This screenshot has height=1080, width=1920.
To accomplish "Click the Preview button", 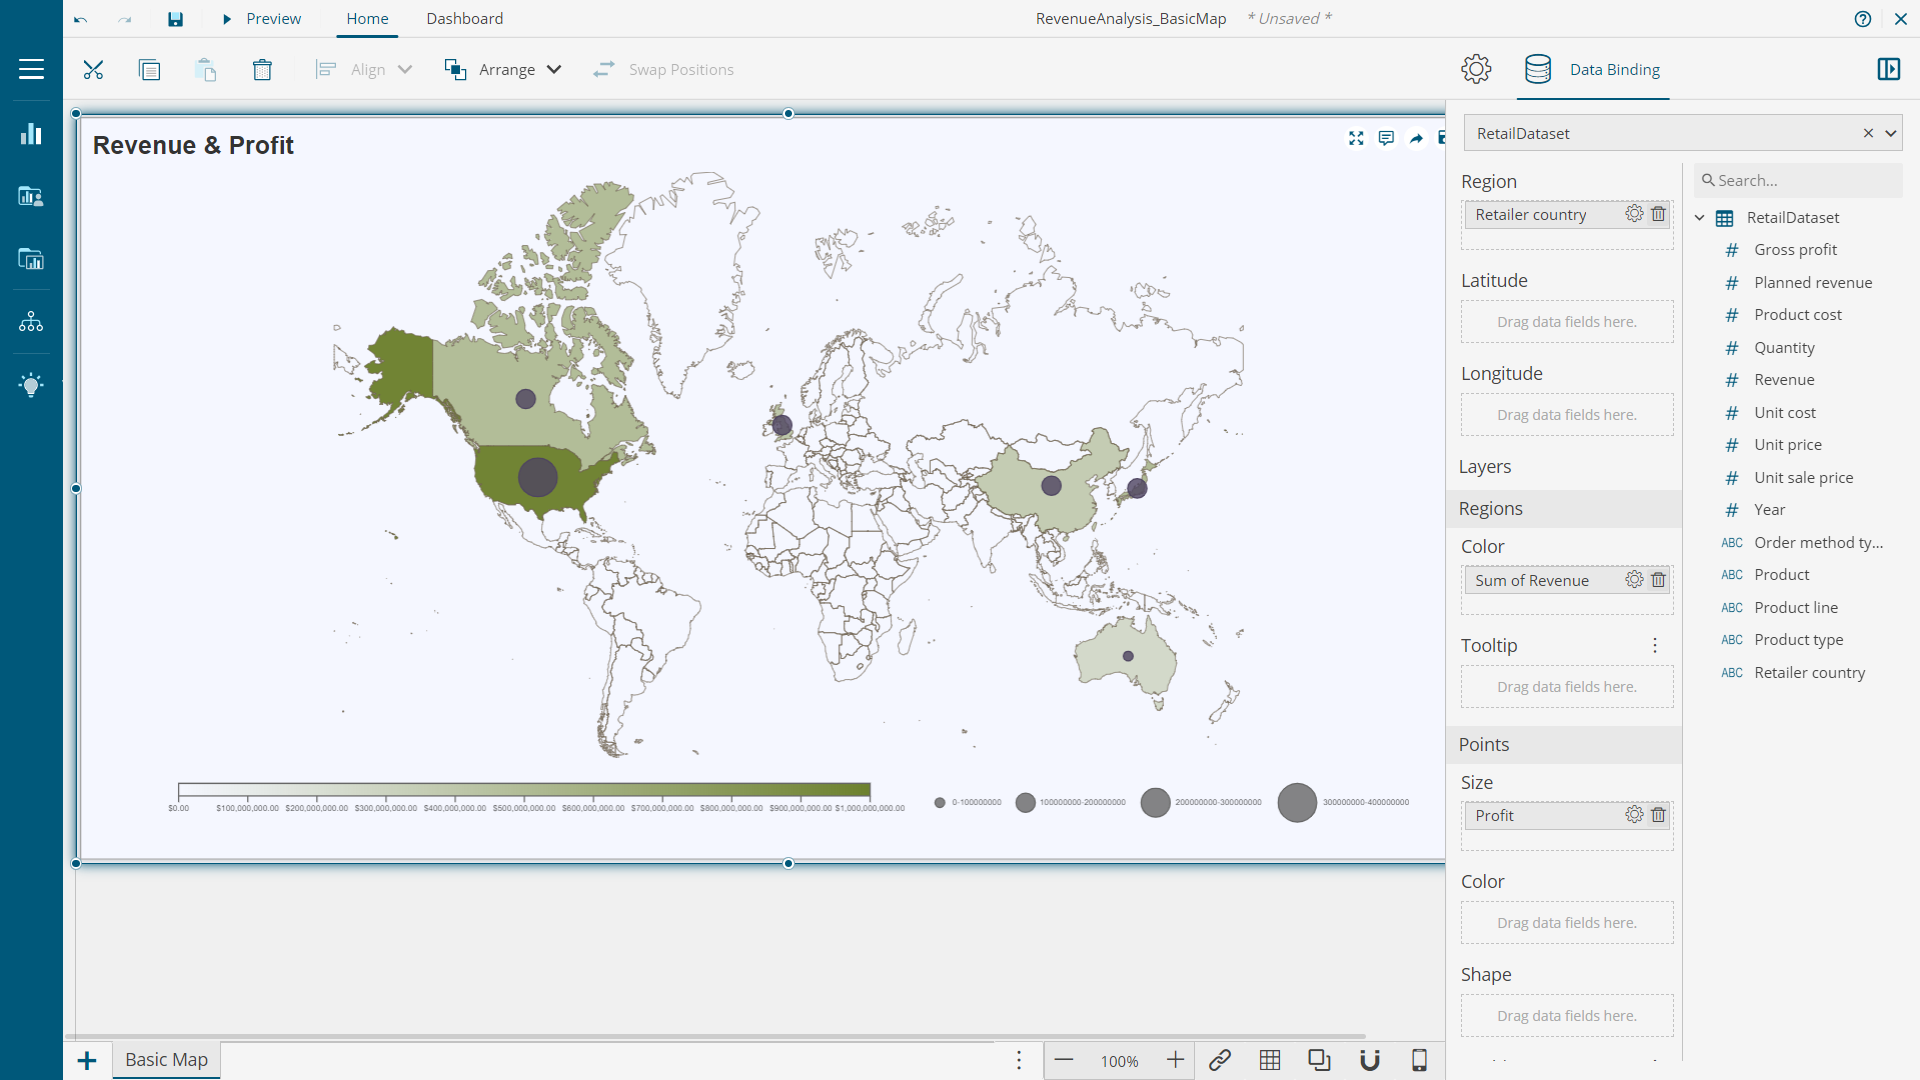I will coord(260,18).
